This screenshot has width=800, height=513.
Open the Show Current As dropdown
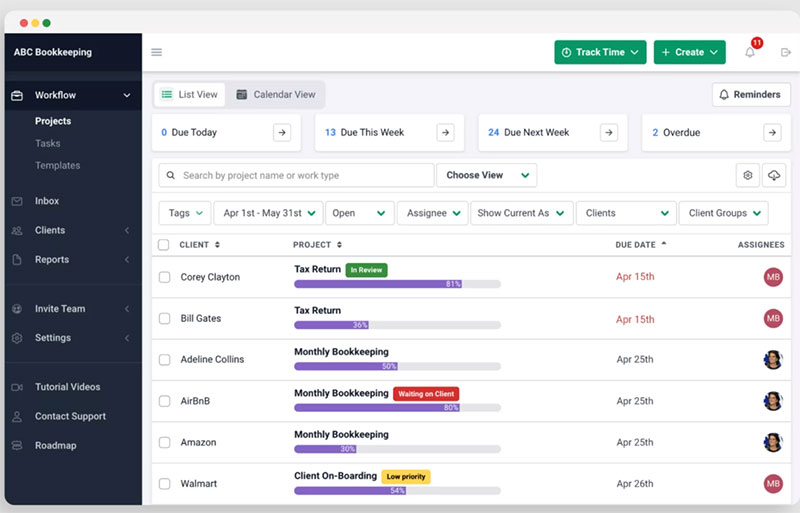522,213
